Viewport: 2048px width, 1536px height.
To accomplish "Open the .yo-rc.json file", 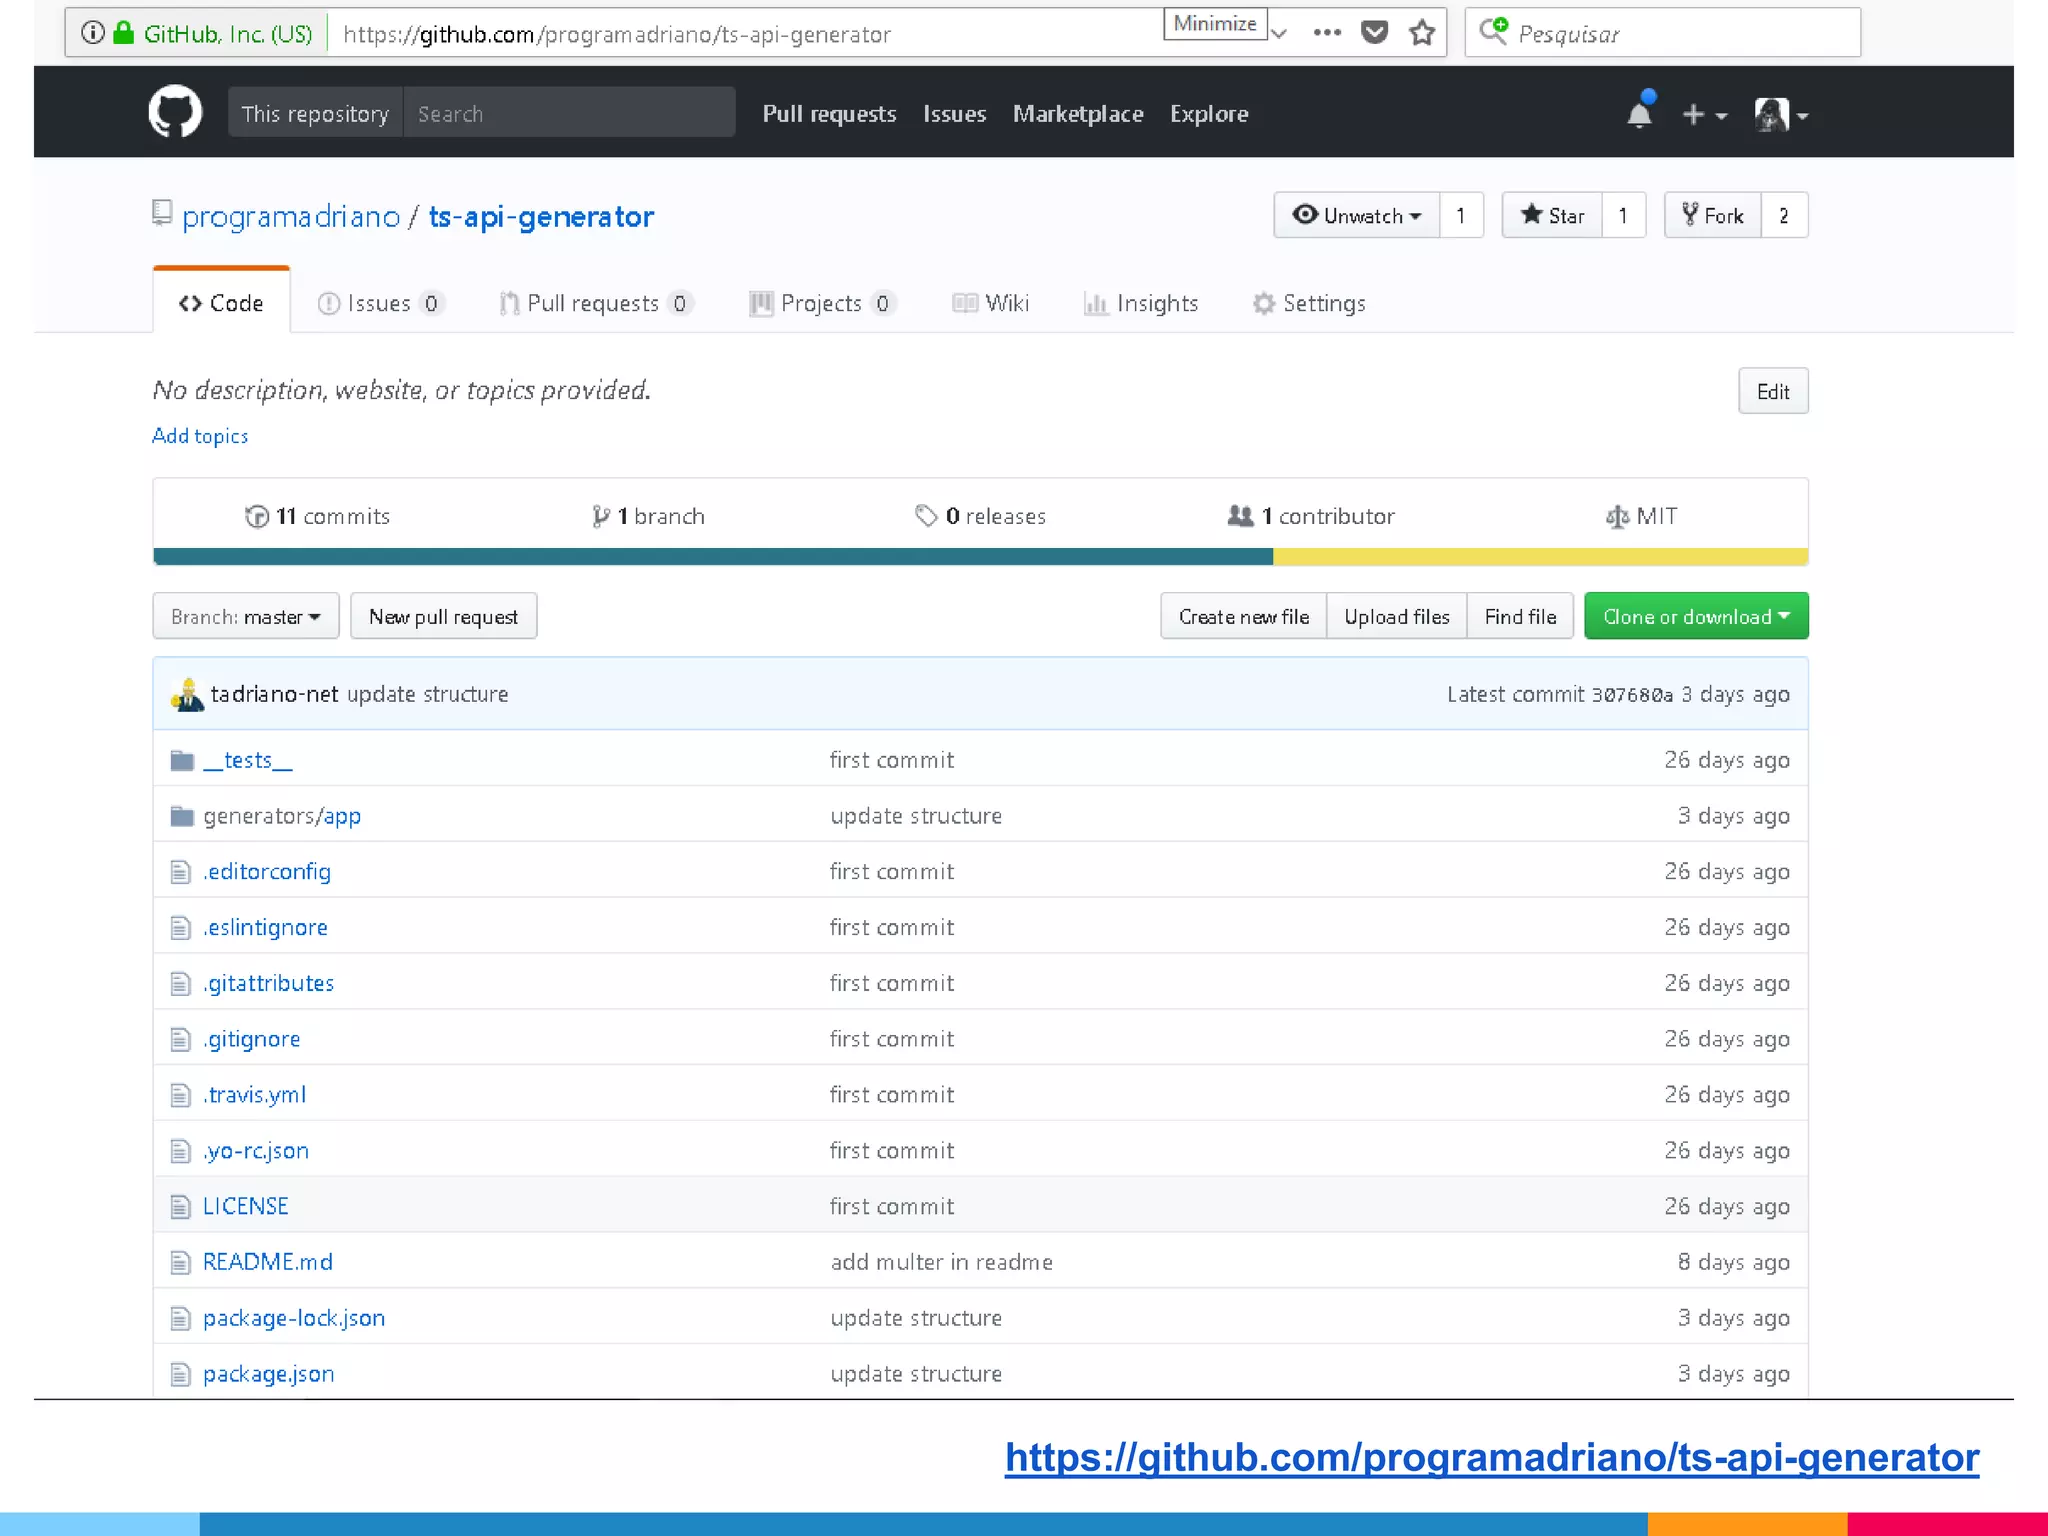I will coord(256,1151).
